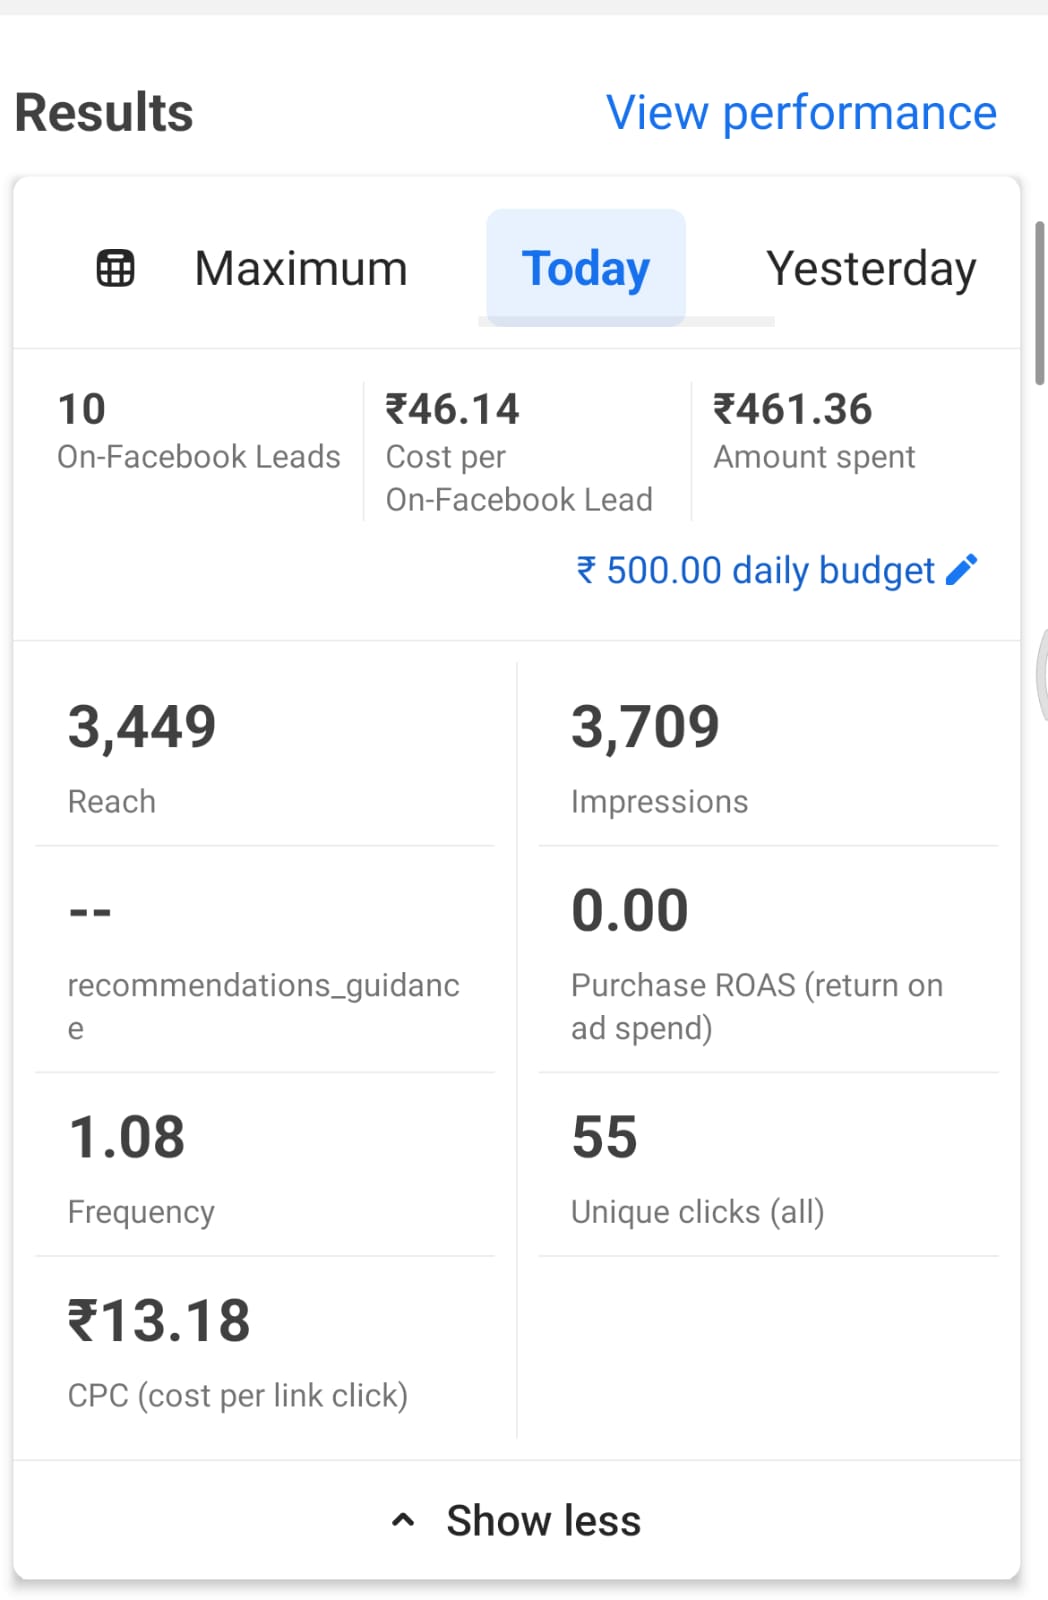Tap the ₹13.18 CPC cost per link click tile

coord(265,1350)
